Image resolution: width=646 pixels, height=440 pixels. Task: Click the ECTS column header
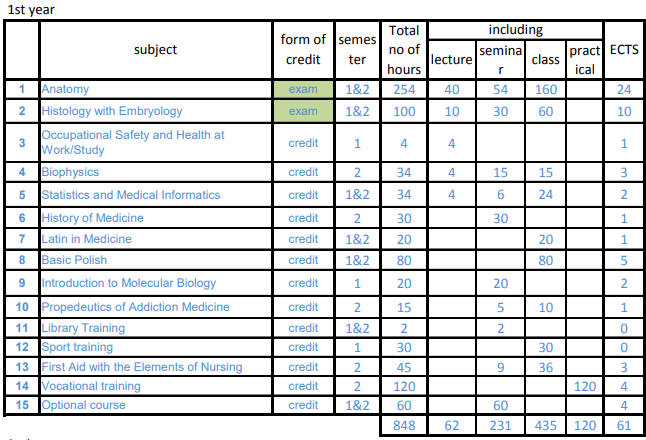pyautogui.click(x=624, y=49)
